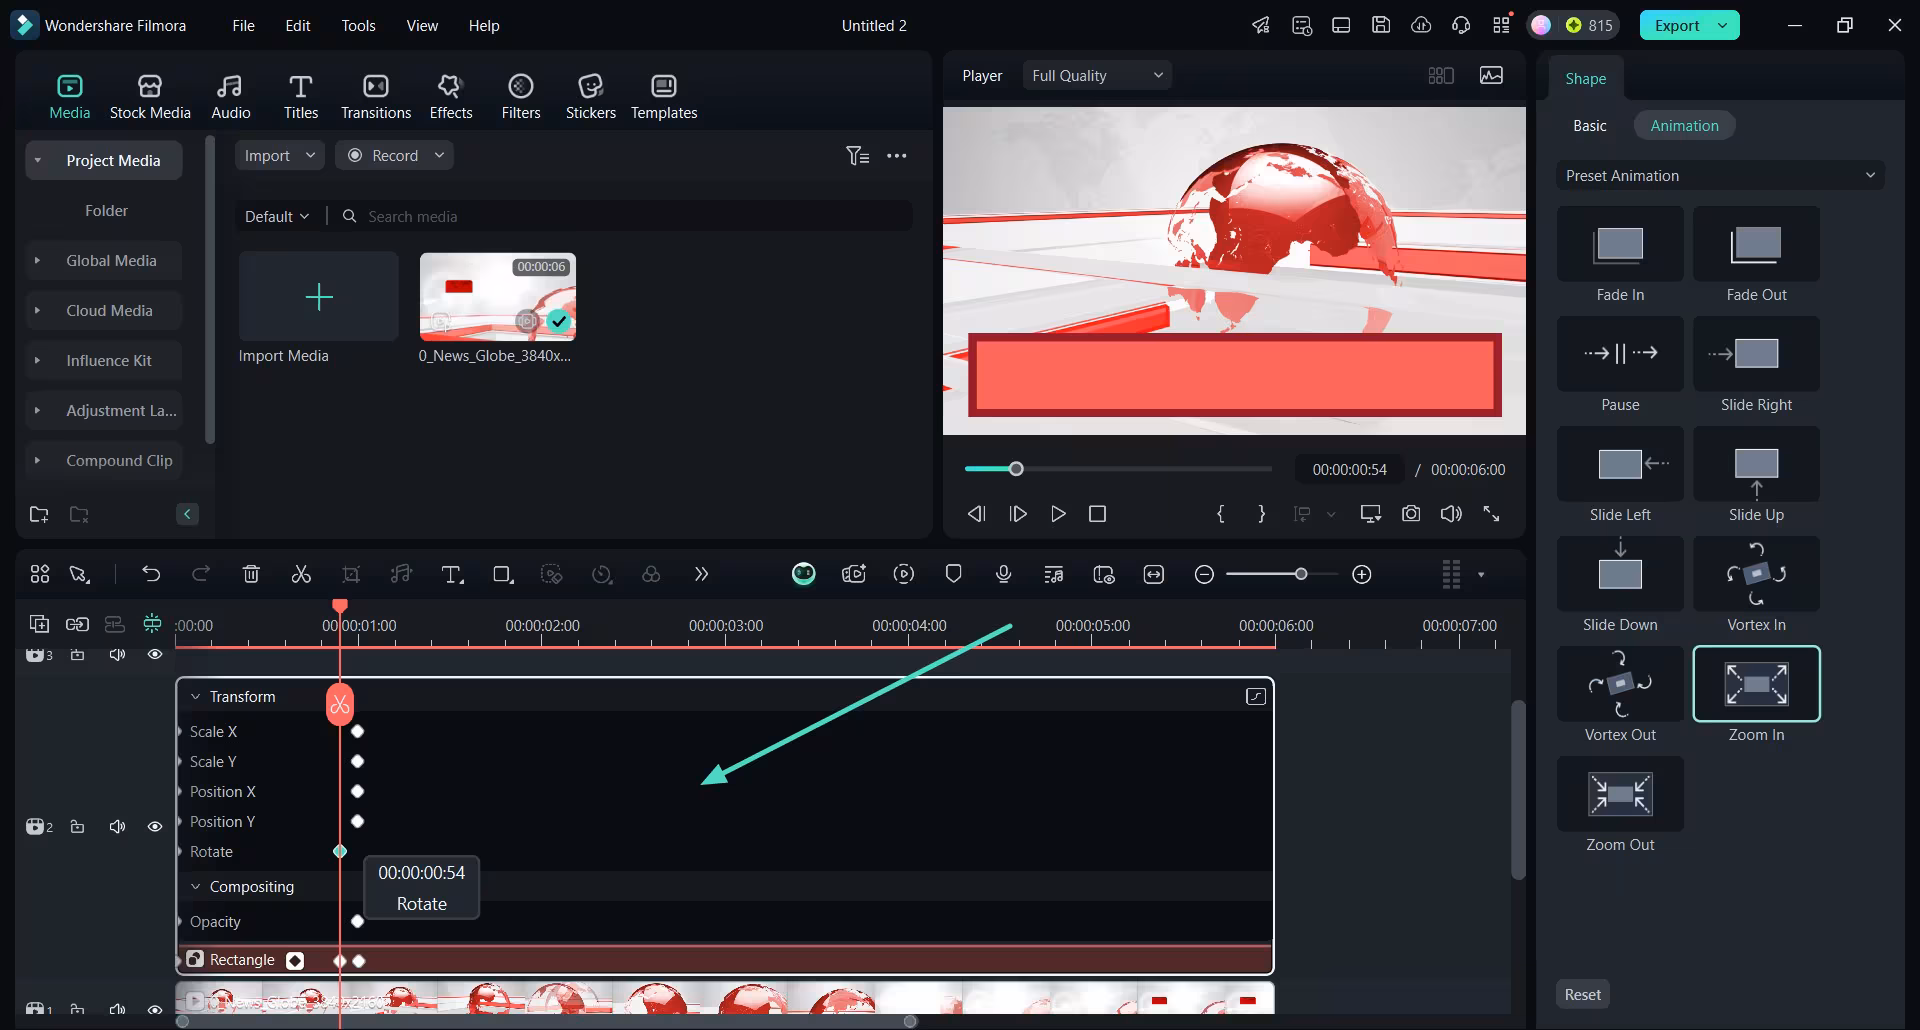Viewport: 1920px width, 1030px height.
Task: Record a voiceover with the microphone icon
Action: click(1004, 574)
